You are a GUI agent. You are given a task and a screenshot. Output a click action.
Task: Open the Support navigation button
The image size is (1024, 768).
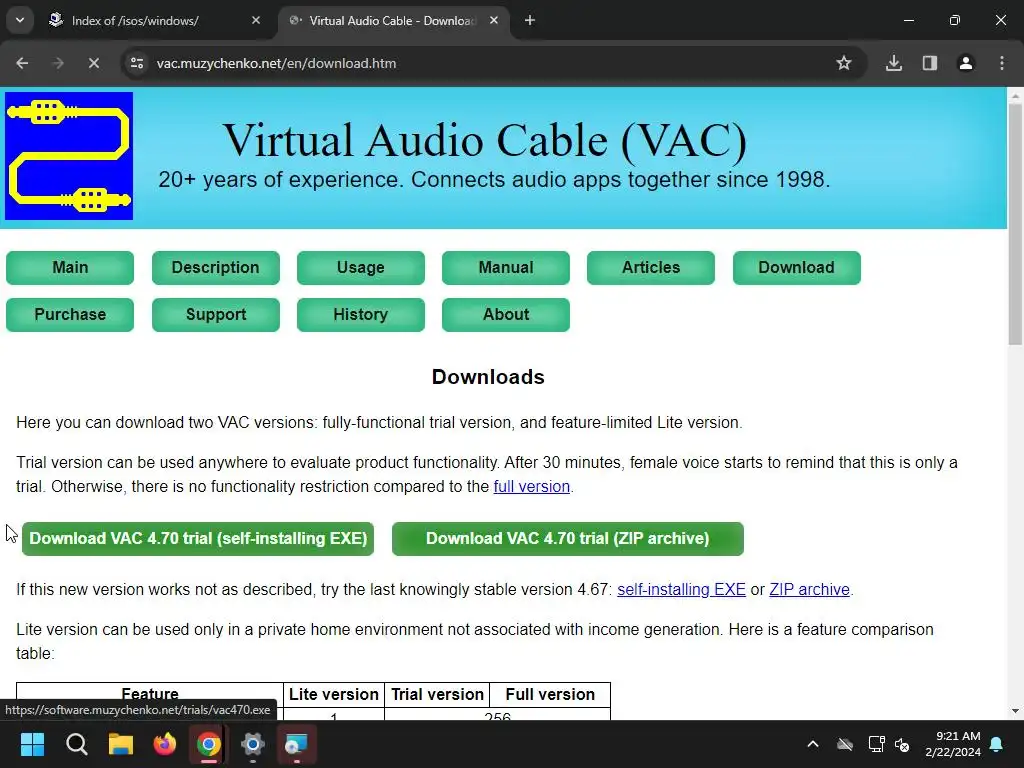pos(216,315)
